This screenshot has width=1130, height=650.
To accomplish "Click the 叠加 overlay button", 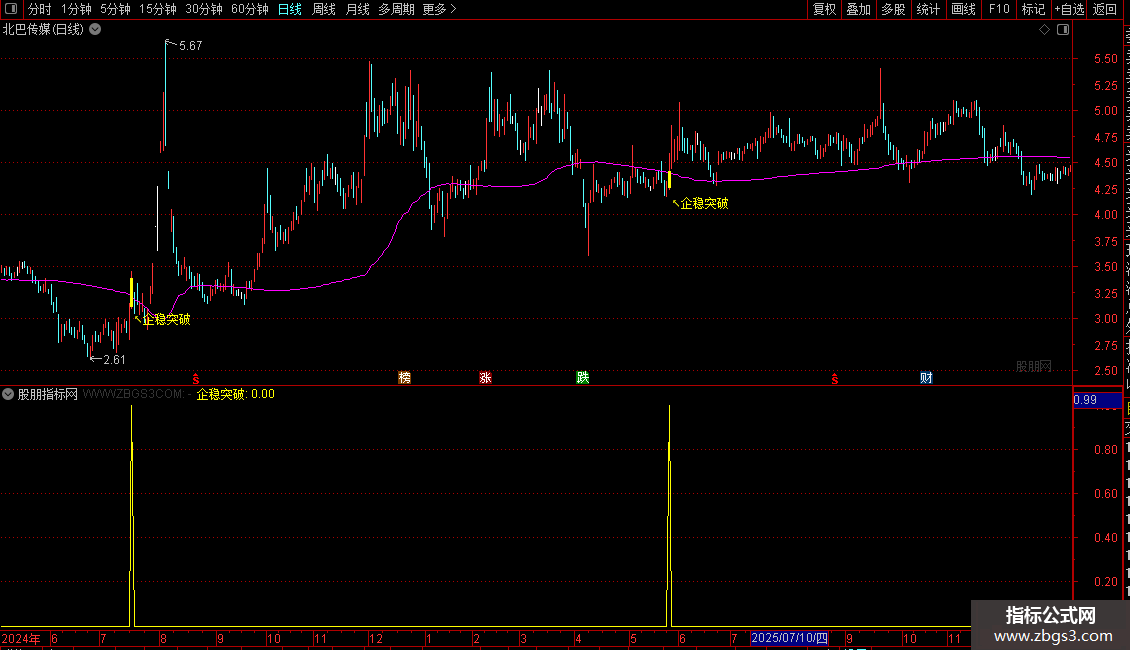I will pos(858,9).
